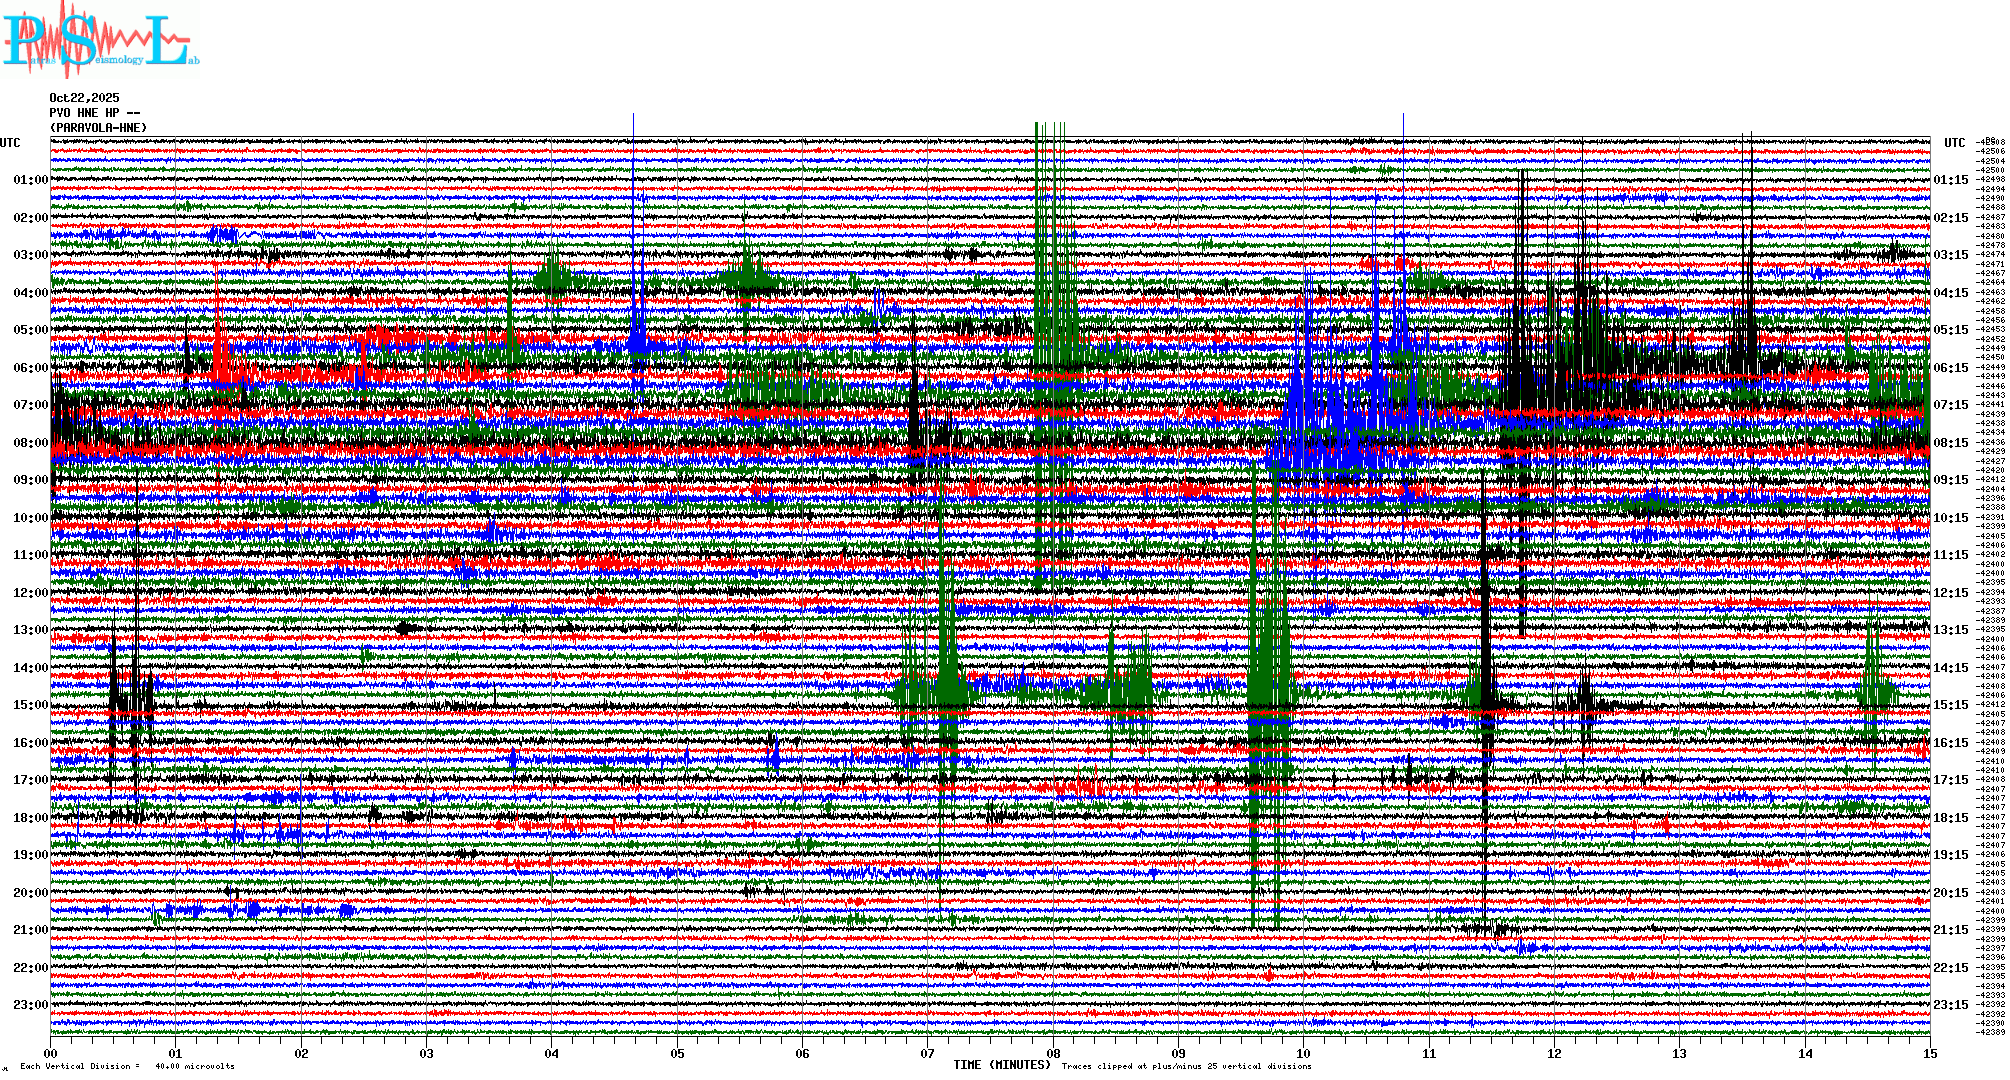The width and height of the screenshot is (2010, 1080).
Task: Click minute tick 00 on bottom axis
Action: click(x=51, y=1053)
